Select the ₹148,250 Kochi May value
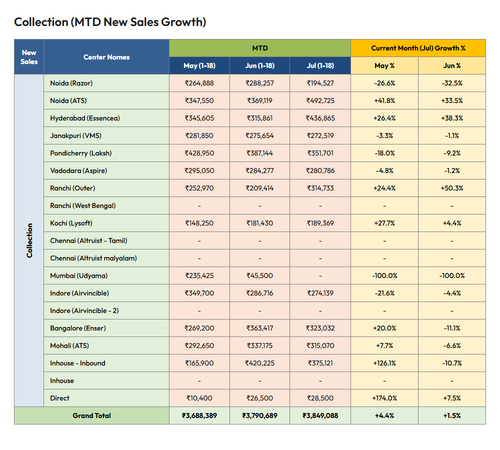Image resolution: width=500 pixels, height=450 pixels. (199, 223)
